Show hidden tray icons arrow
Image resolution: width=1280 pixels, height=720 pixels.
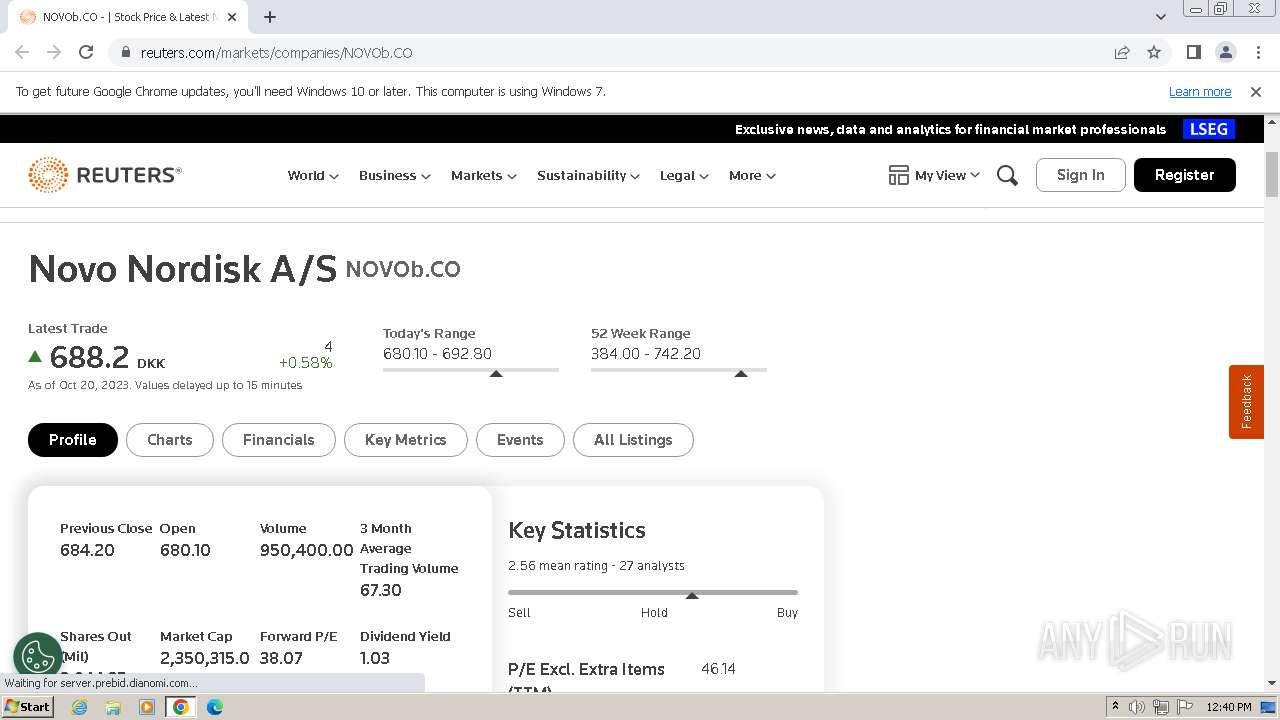(1115, 707)
